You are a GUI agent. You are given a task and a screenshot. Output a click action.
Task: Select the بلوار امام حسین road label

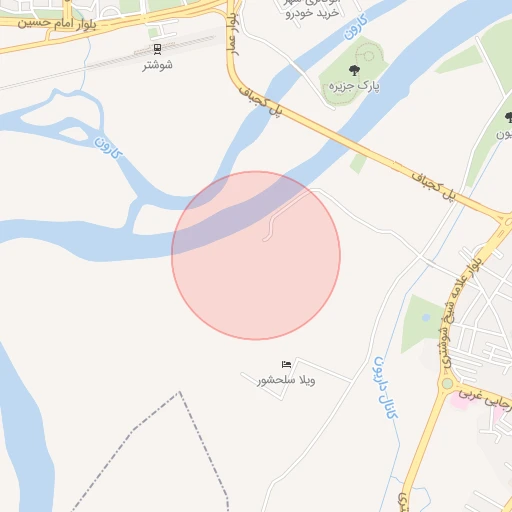[57, 24]
